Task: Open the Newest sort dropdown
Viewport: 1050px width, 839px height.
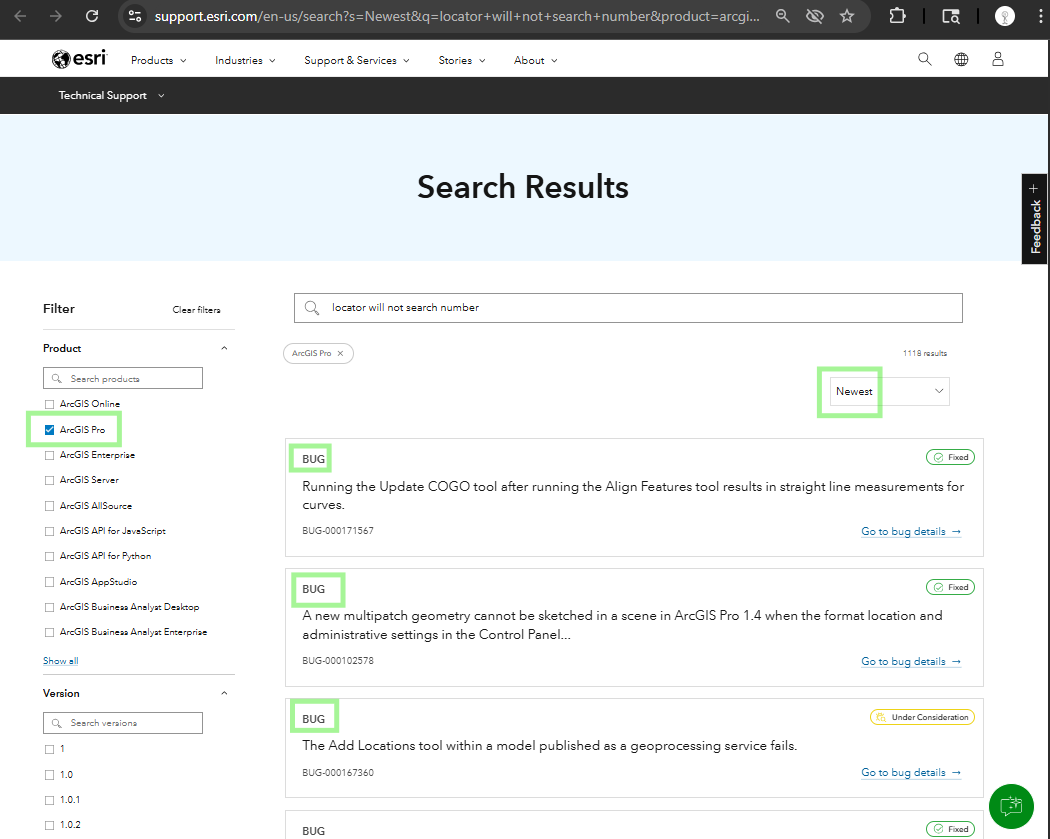Action: click(x=884, y=391)
